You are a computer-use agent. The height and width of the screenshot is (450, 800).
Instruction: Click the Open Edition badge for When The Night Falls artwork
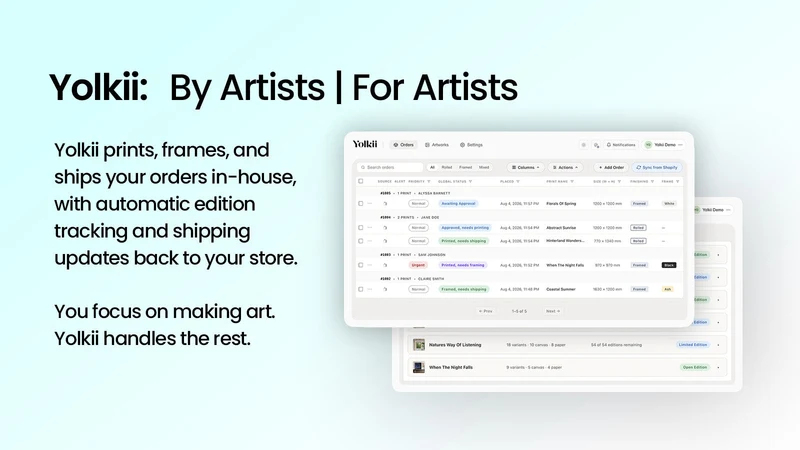coord(695,367)
